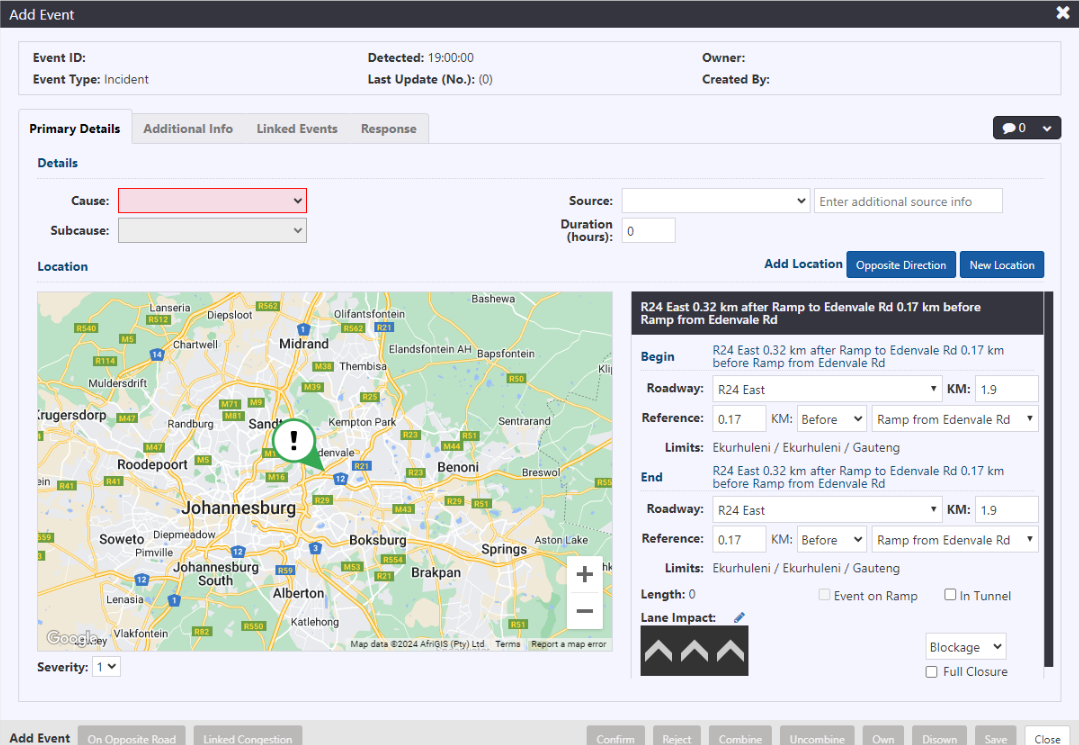Switch to the Additional Info tab

click(188, 129)
